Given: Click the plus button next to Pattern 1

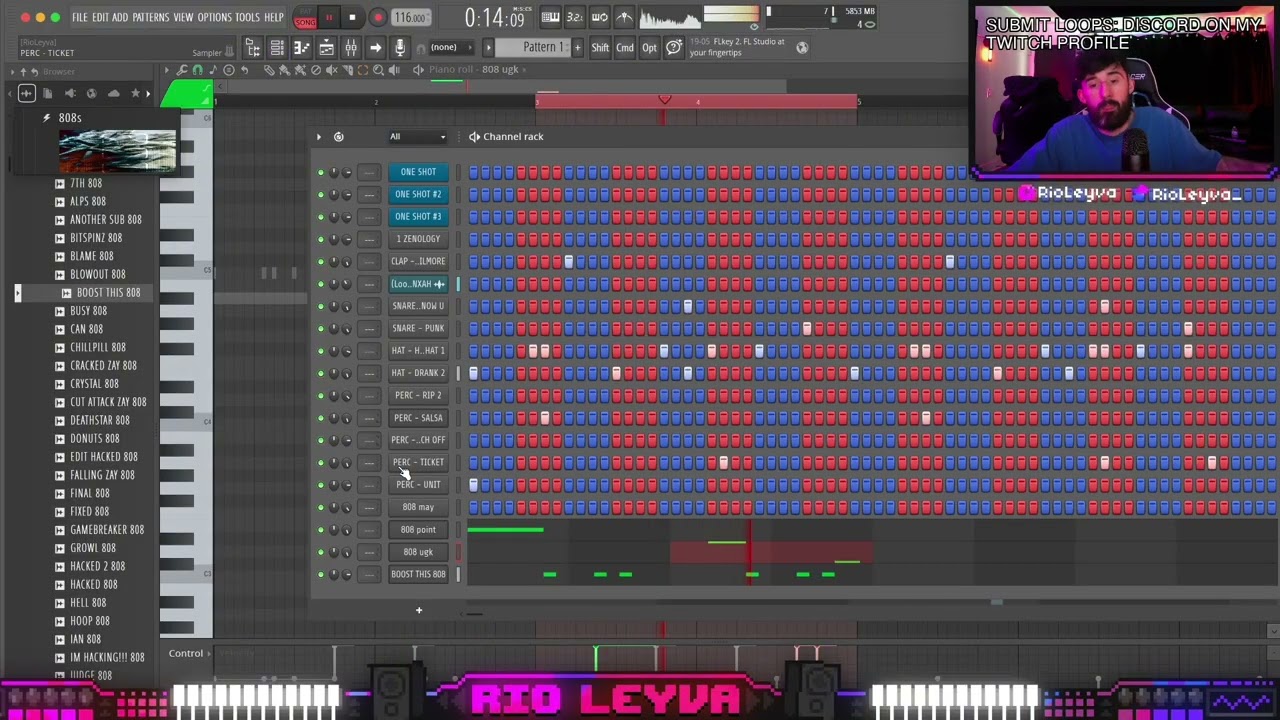Looking at the screenshot, I should pyautogui.click(x=578, y=47).
